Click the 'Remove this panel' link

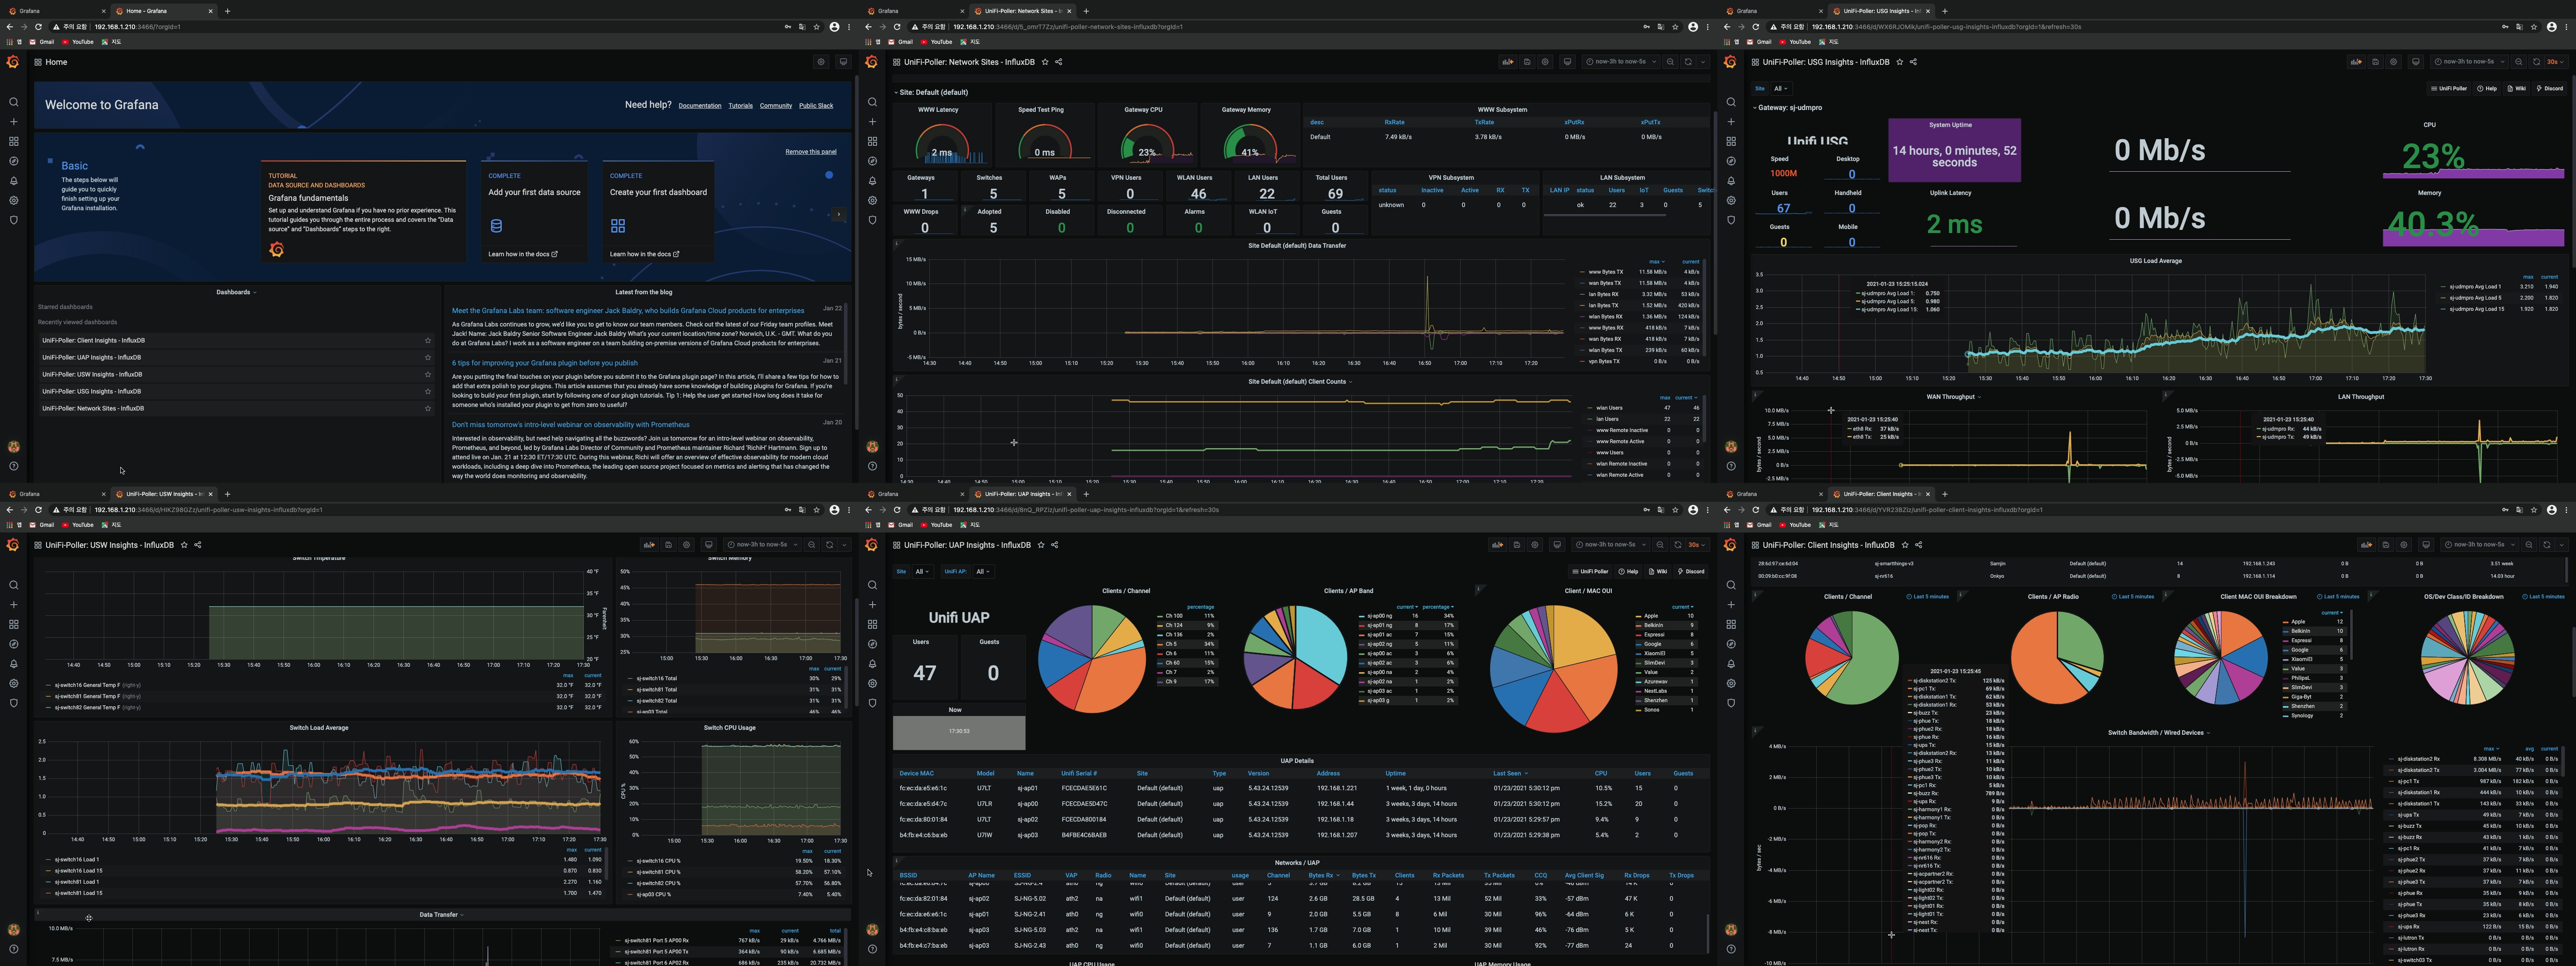point(810,152)
